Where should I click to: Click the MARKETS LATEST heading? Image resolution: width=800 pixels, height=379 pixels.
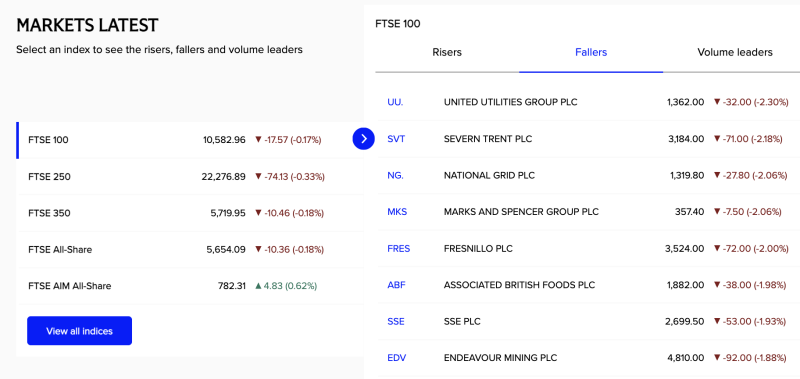(x=87, y=25)
